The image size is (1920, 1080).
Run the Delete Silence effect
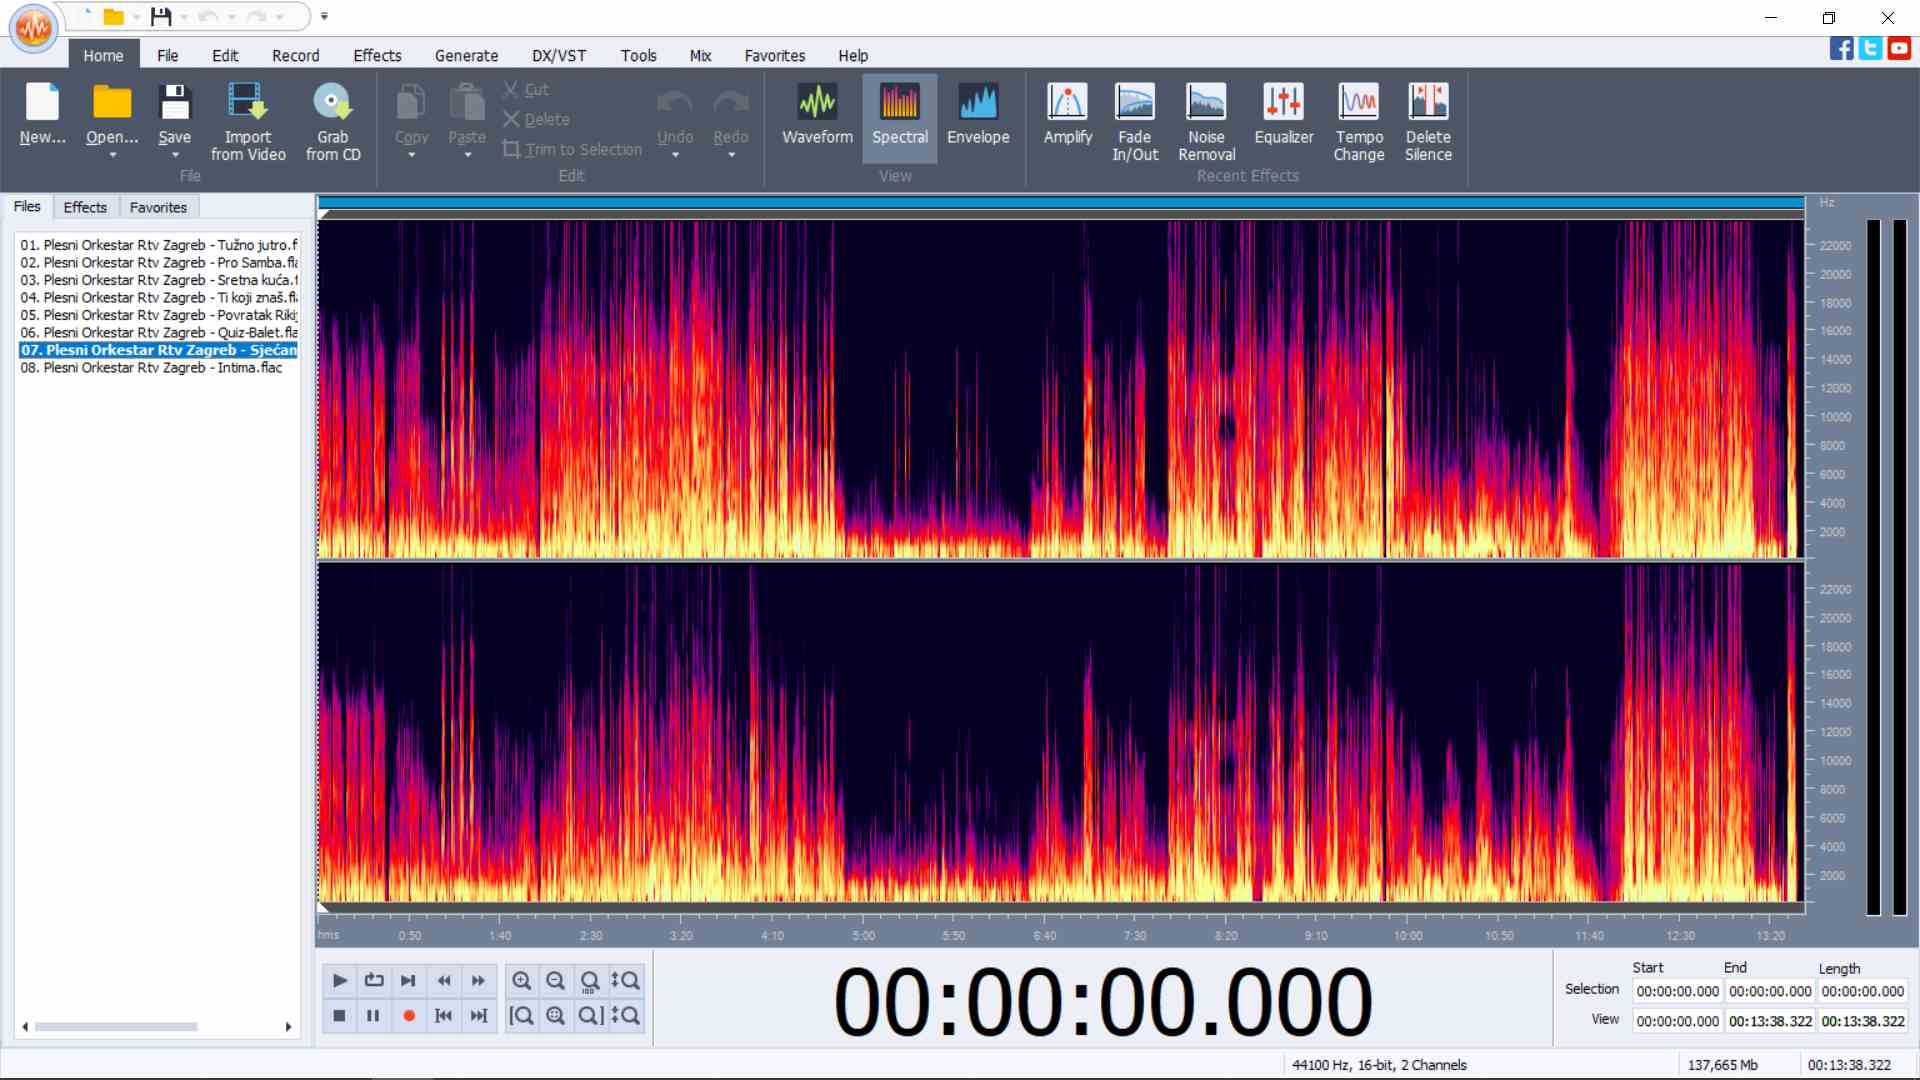pyautogui.click(x=1428, y=122)
